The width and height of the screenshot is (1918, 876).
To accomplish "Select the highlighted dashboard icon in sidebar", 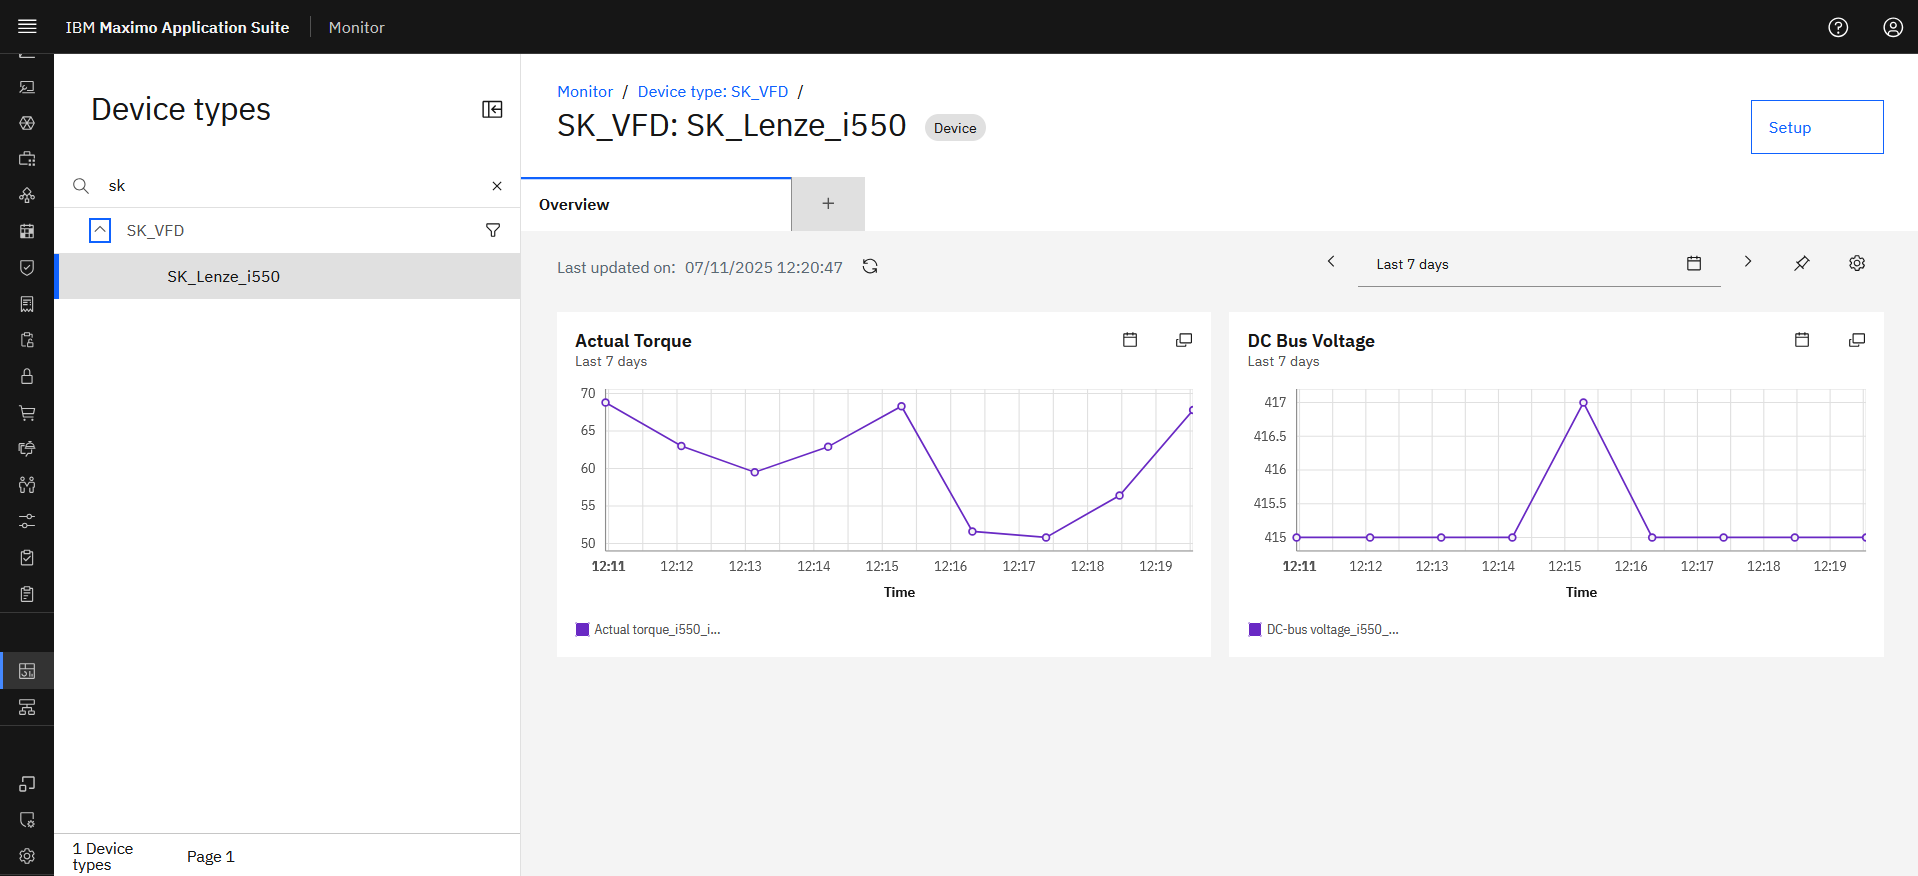I will (x=27, y=671).
